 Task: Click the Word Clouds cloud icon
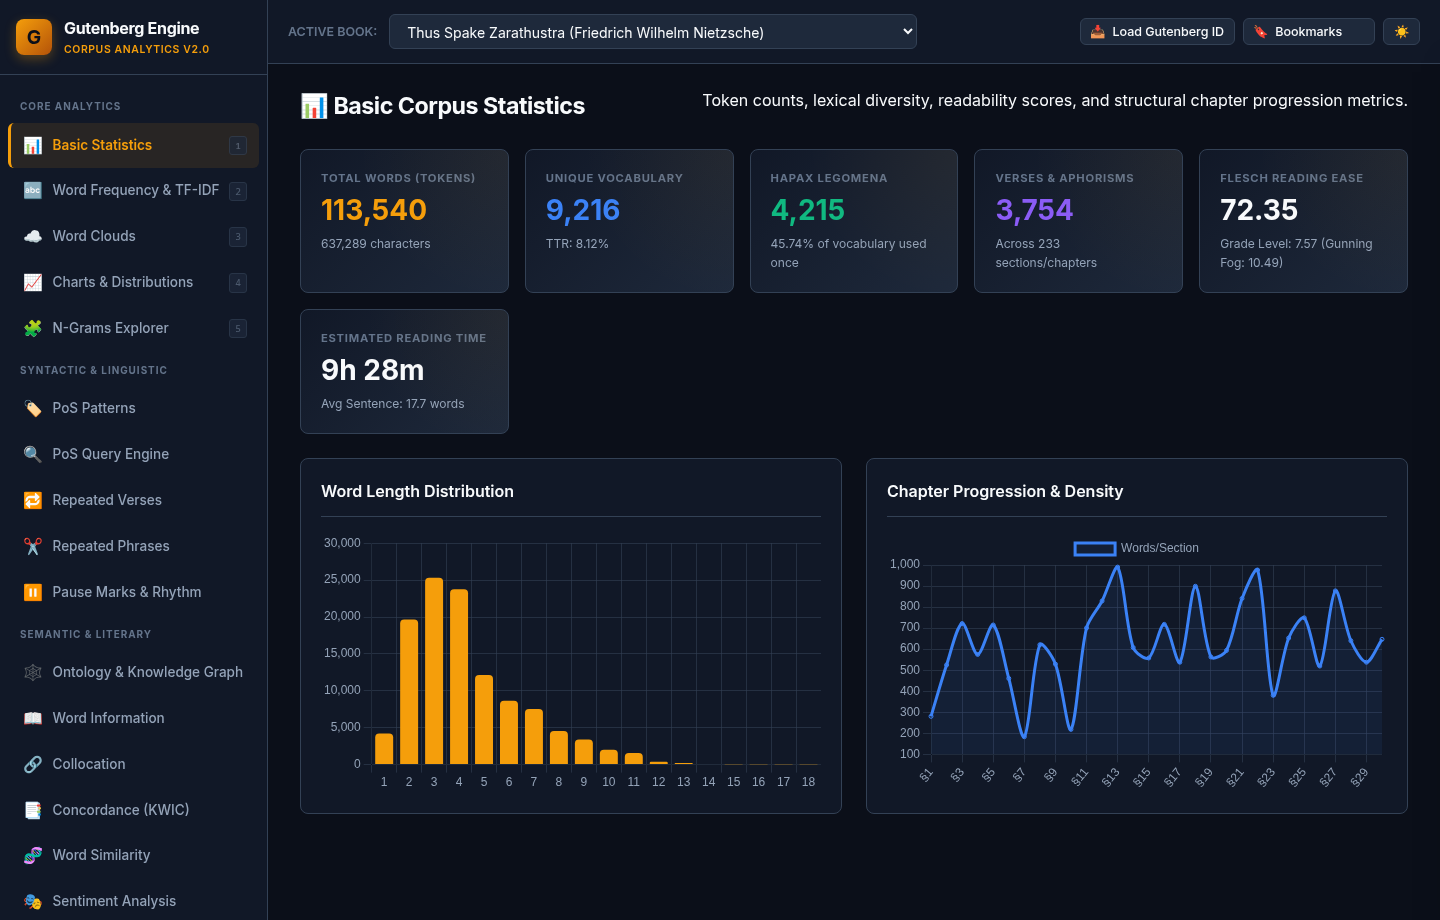click(x=33, y=236)
